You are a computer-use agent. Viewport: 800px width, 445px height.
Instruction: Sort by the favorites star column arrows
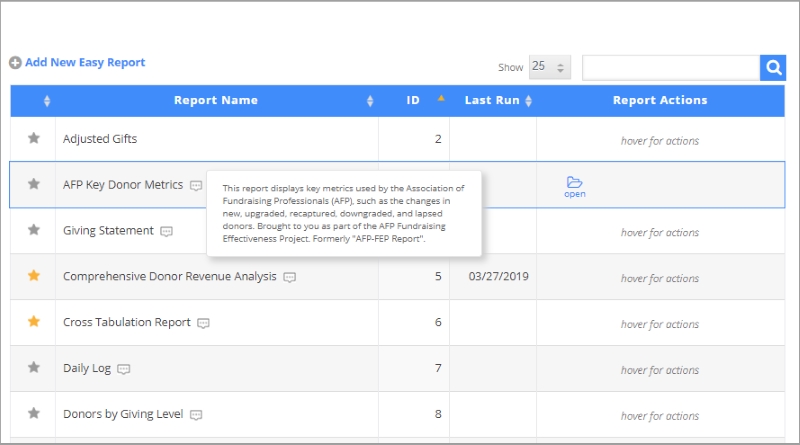pos(47,101)
